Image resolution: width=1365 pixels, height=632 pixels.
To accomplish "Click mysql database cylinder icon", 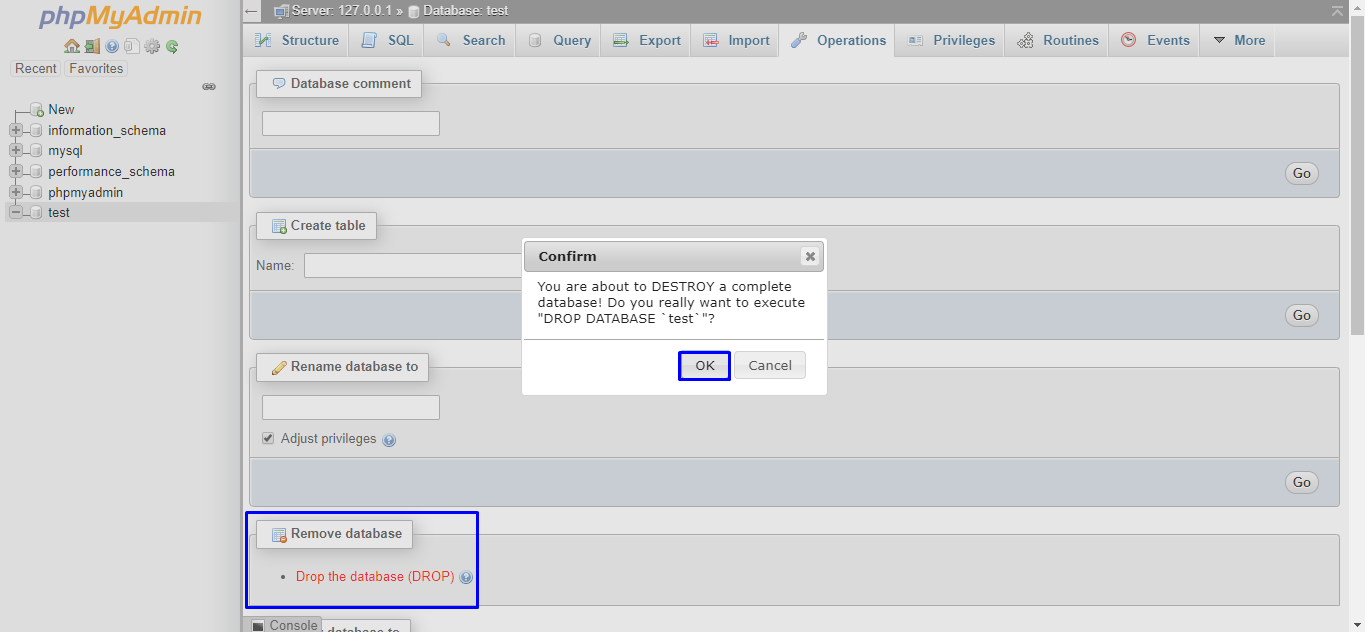I will (37, 151).
